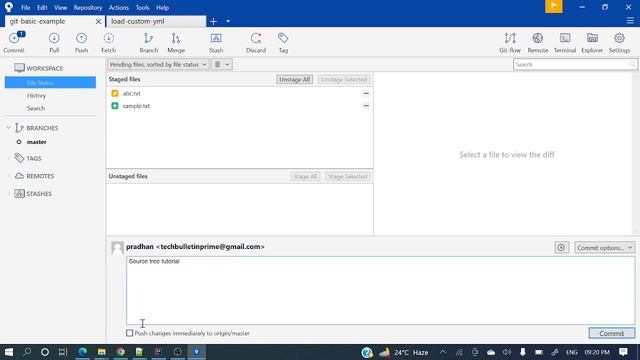Close the git-basic-example tab
640x360 pixels.
[98, 21]
